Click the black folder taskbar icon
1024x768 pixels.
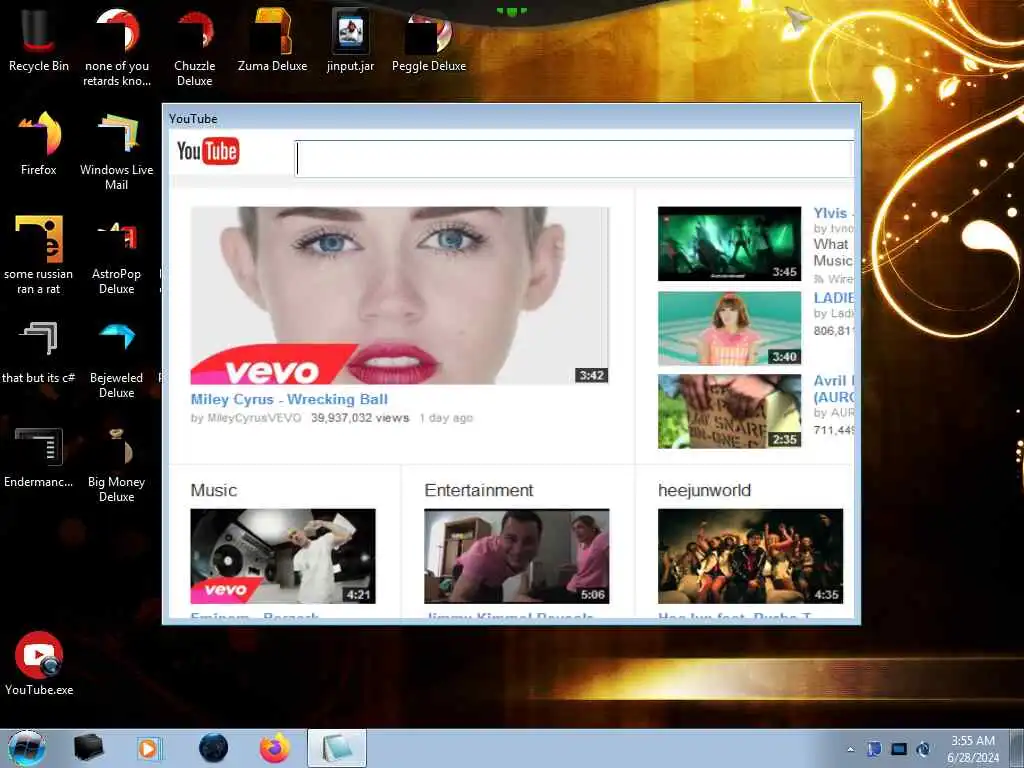tap(88, 748)
